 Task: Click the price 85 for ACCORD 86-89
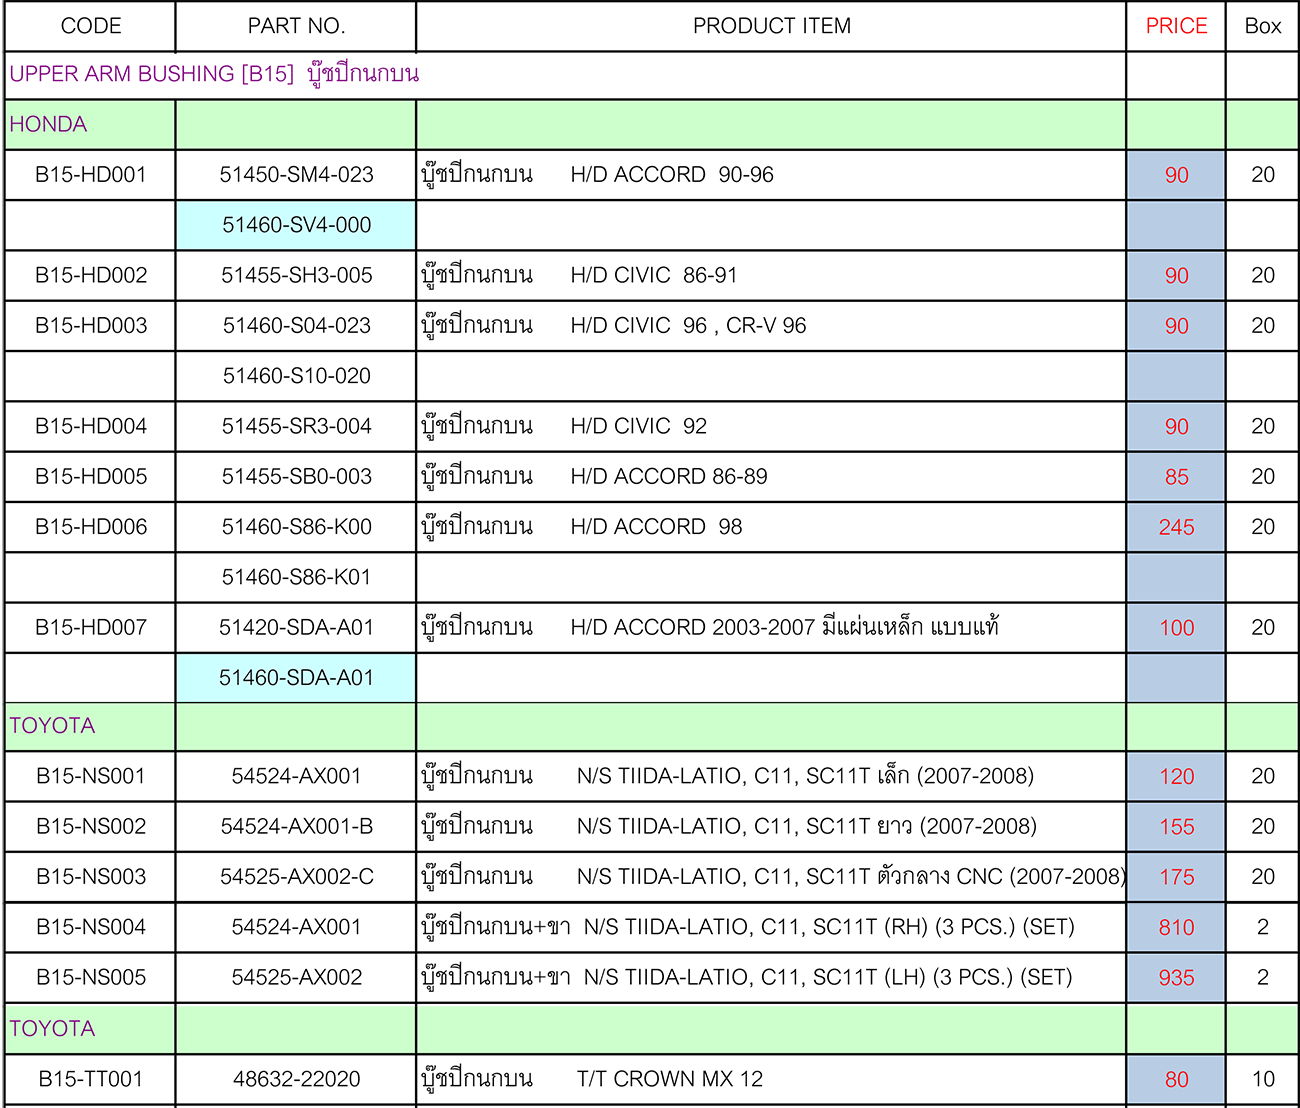1176,477
